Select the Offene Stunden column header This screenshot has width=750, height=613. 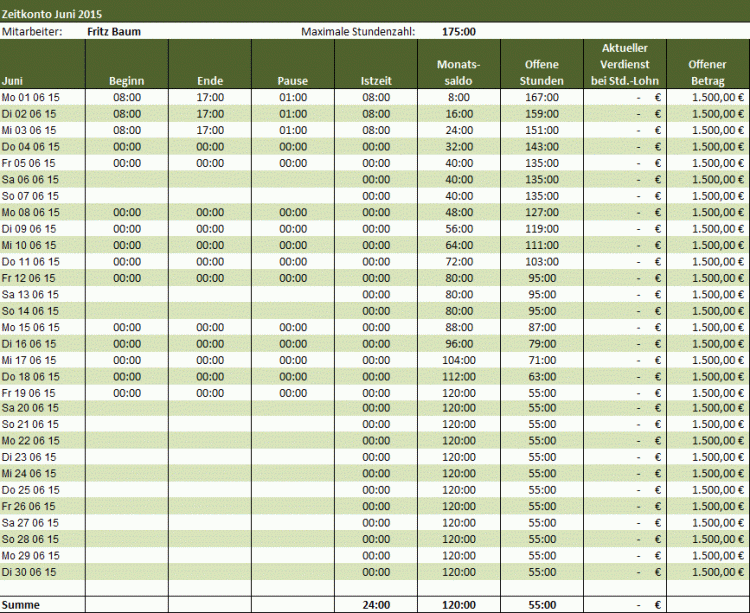541,72
